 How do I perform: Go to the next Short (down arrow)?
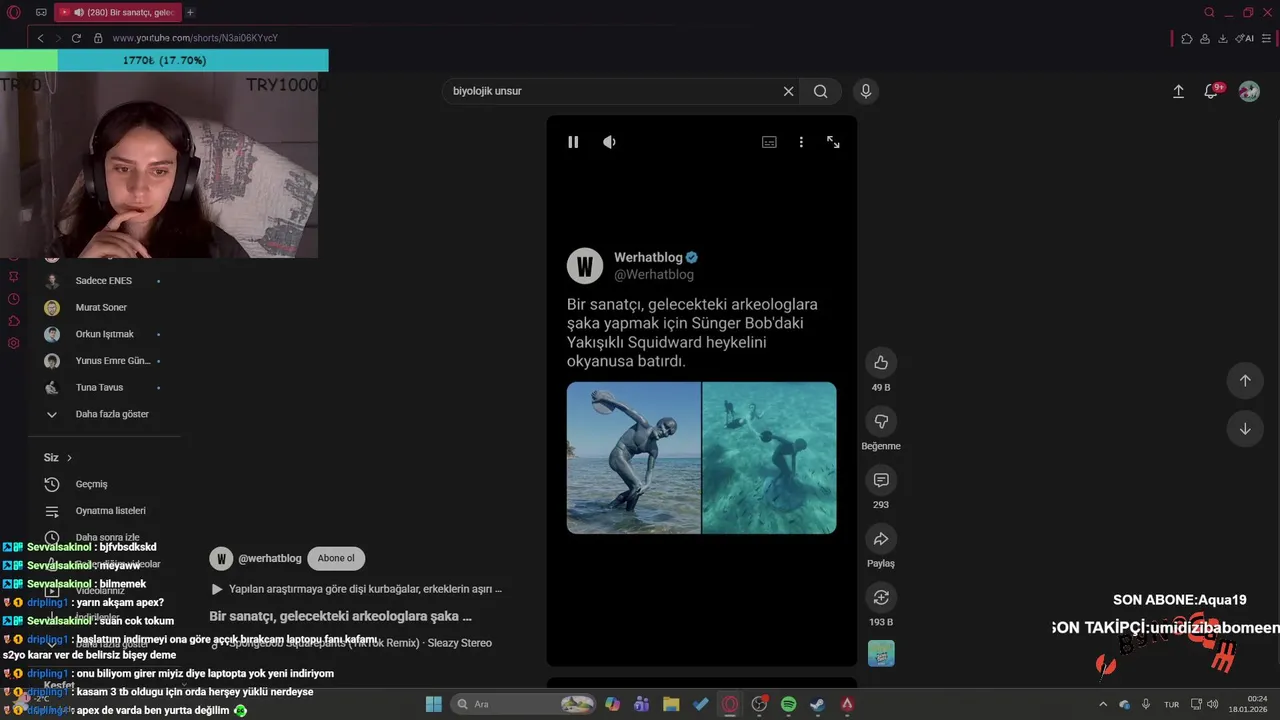coord(1245,429)
